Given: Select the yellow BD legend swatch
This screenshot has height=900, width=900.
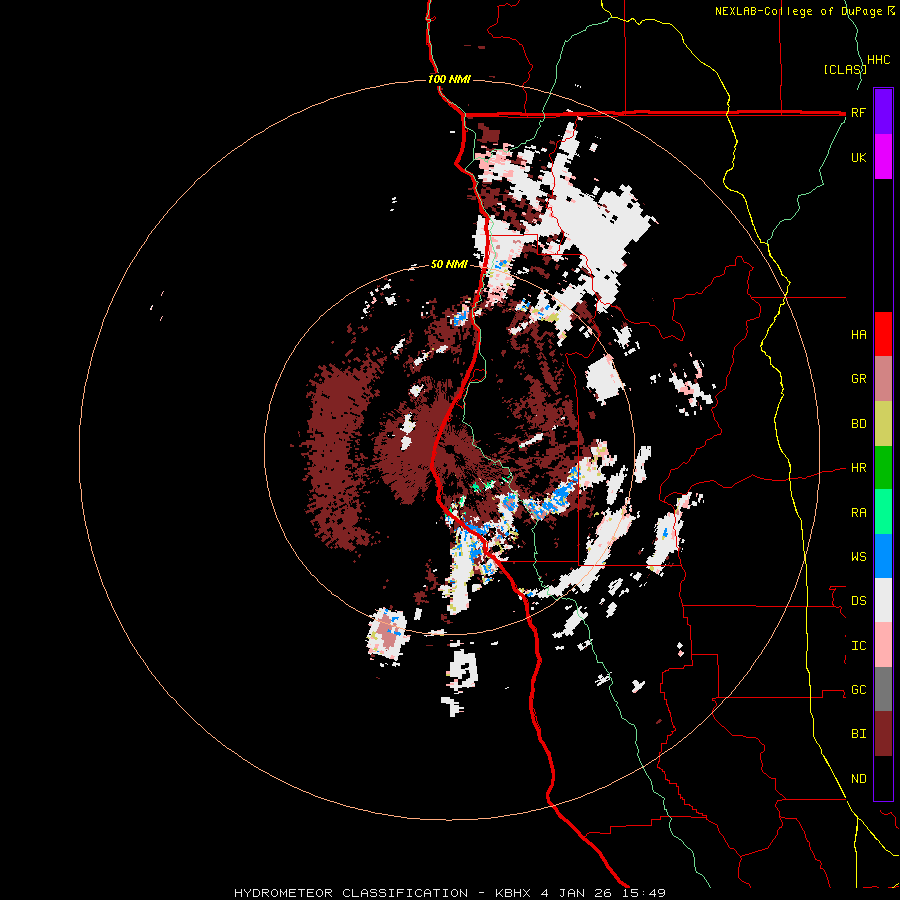Looking at the screenshot, I should [x=883, y=424].
